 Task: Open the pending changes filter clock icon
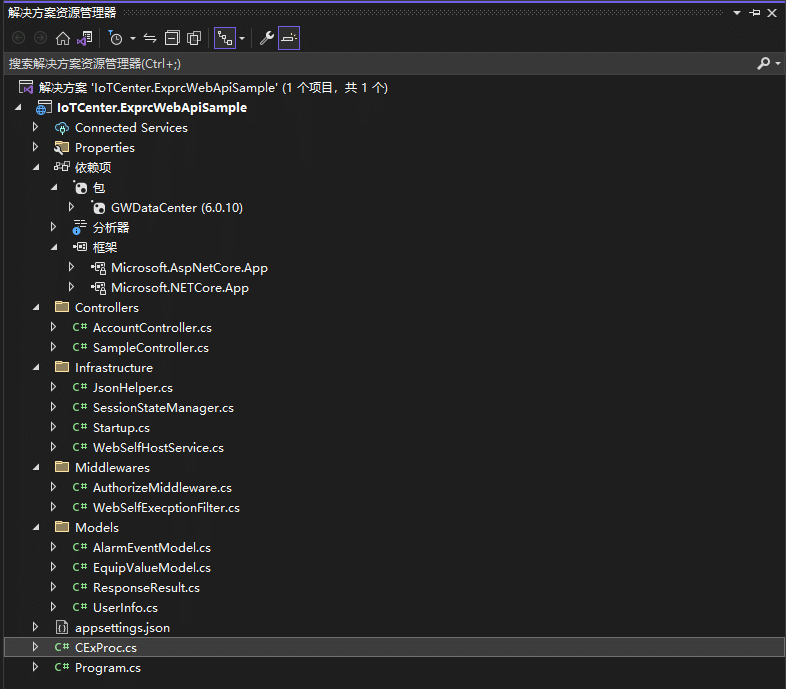(116, 38)
